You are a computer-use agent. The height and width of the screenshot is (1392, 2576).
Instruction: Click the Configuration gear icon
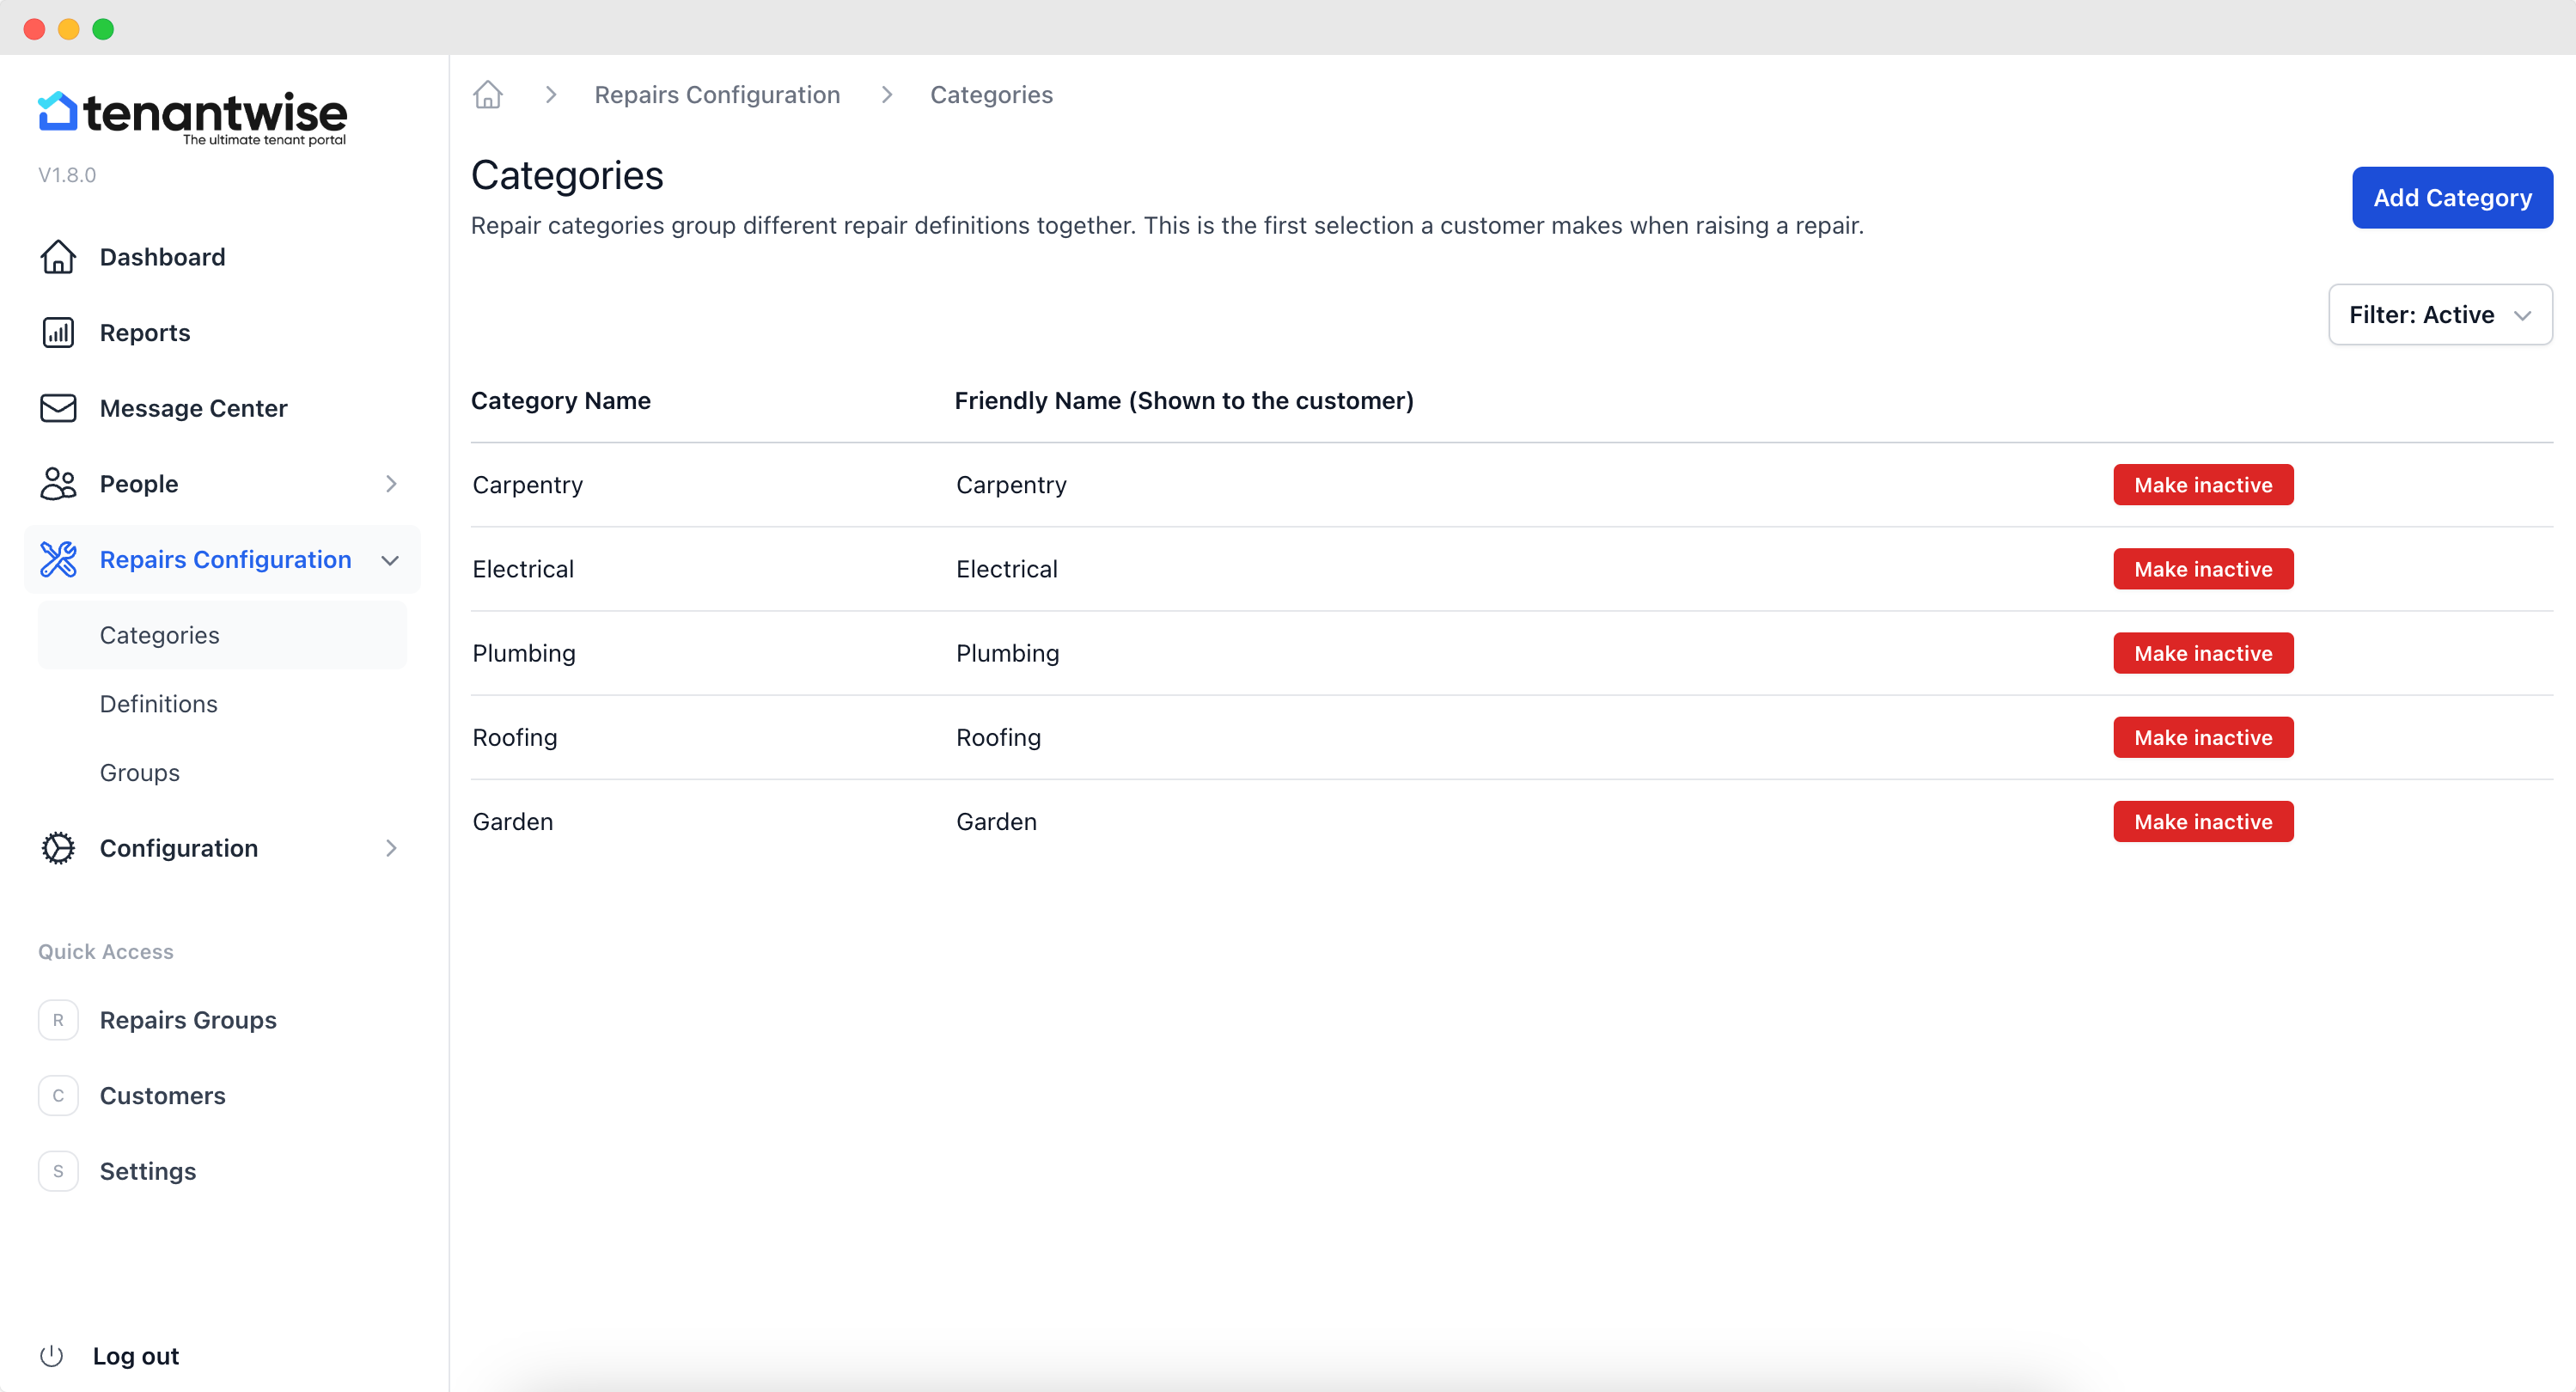[x=58, y=848]
